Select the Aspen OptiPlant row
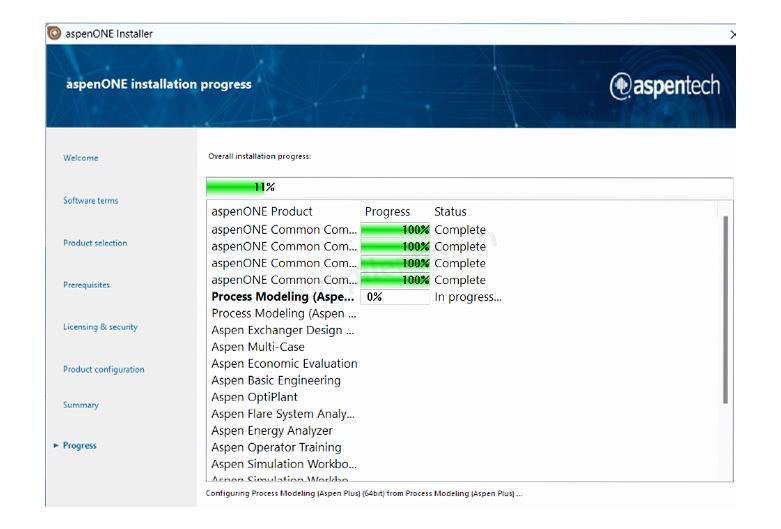The height and width of the screenshot is (529, 781). click(x=255, y=397)
